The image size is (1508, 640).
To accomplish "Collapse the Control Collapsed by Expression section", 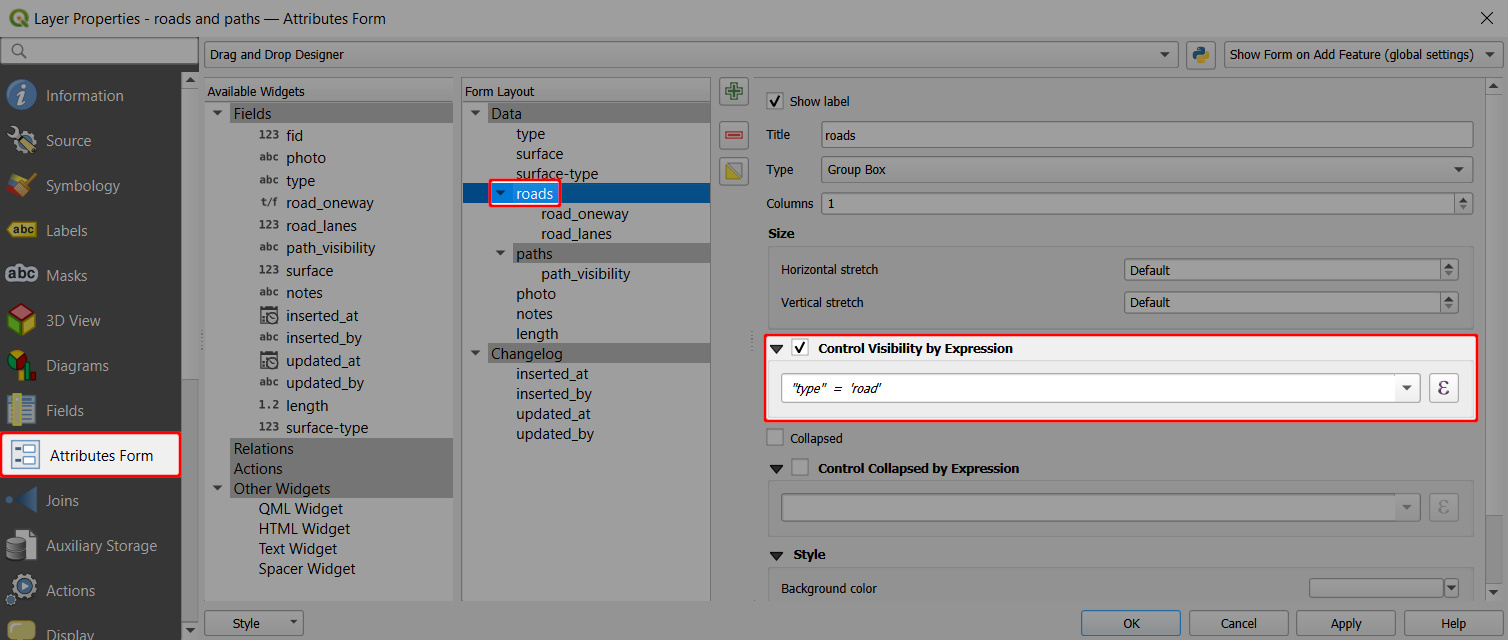I will (x=776, y=468).
